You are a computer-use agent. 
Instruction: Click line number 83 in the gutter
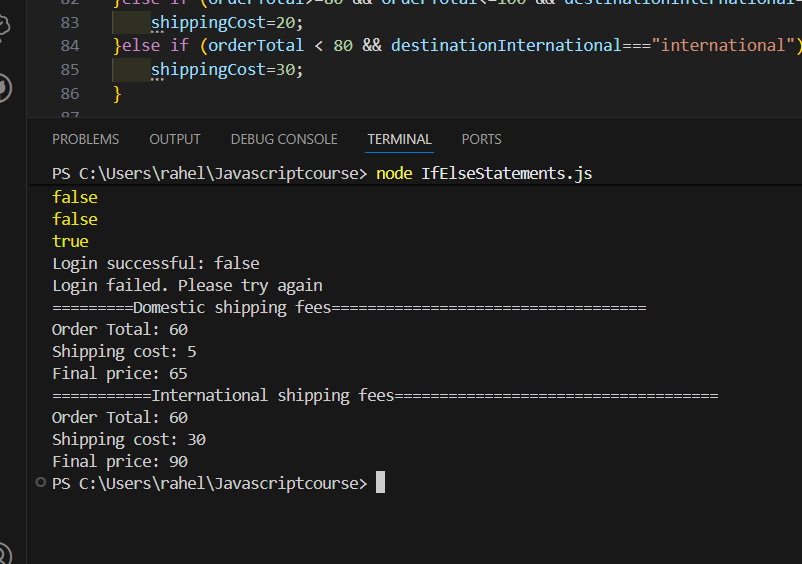[69, 22]
